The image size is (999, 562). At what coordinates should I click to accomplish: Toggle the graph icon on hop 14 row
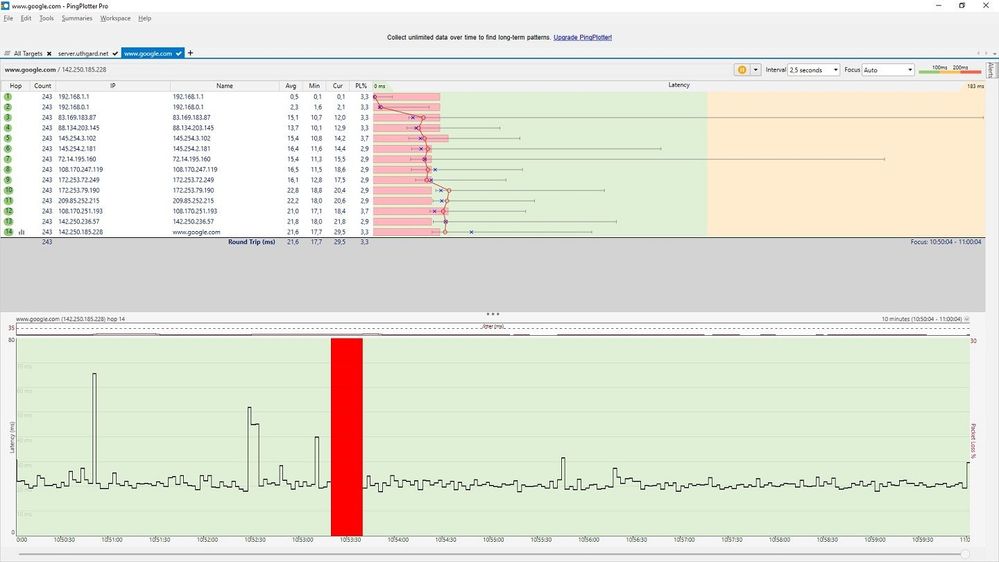tap(22, 233)
